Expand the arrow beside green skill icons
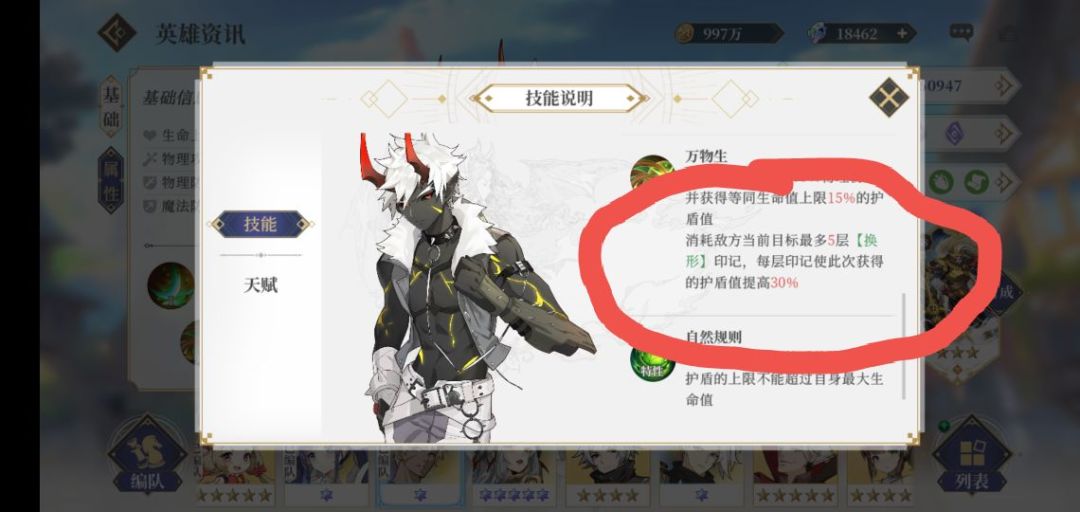 1006,183
